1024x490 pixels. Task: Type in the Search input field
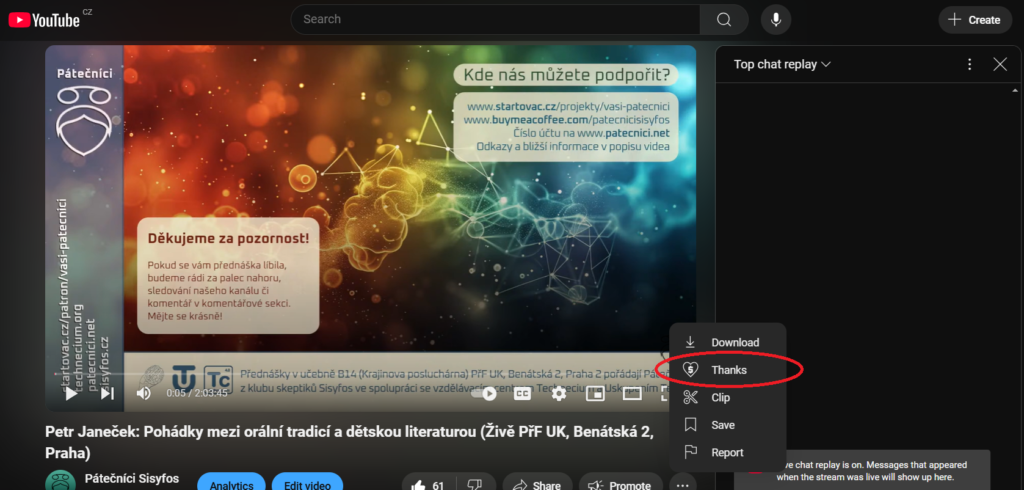point(495,19)
